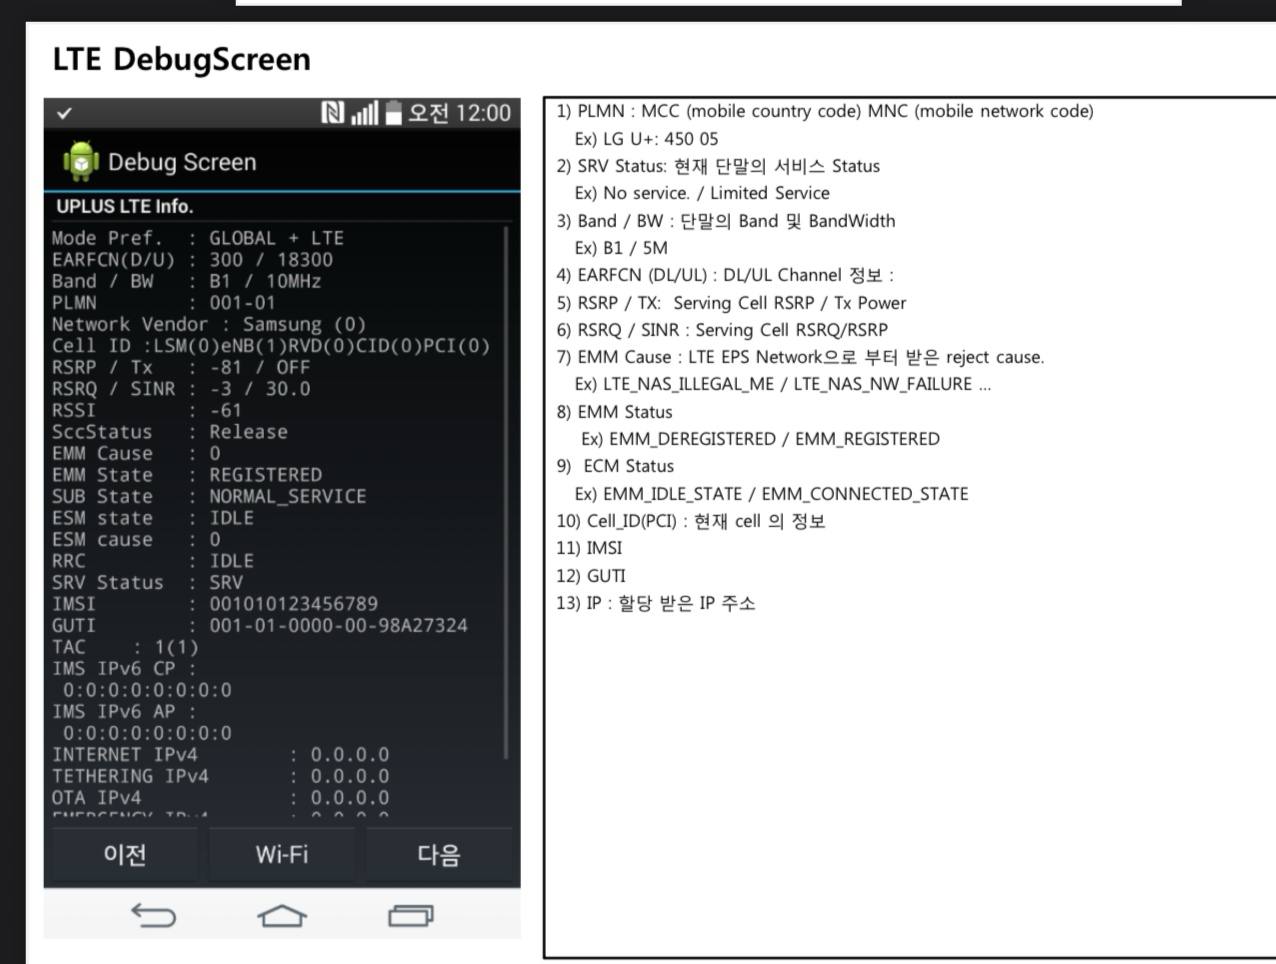Click the RSRP / Tx -81 / OFF row
1276x964 pixels.
[181, 367]
